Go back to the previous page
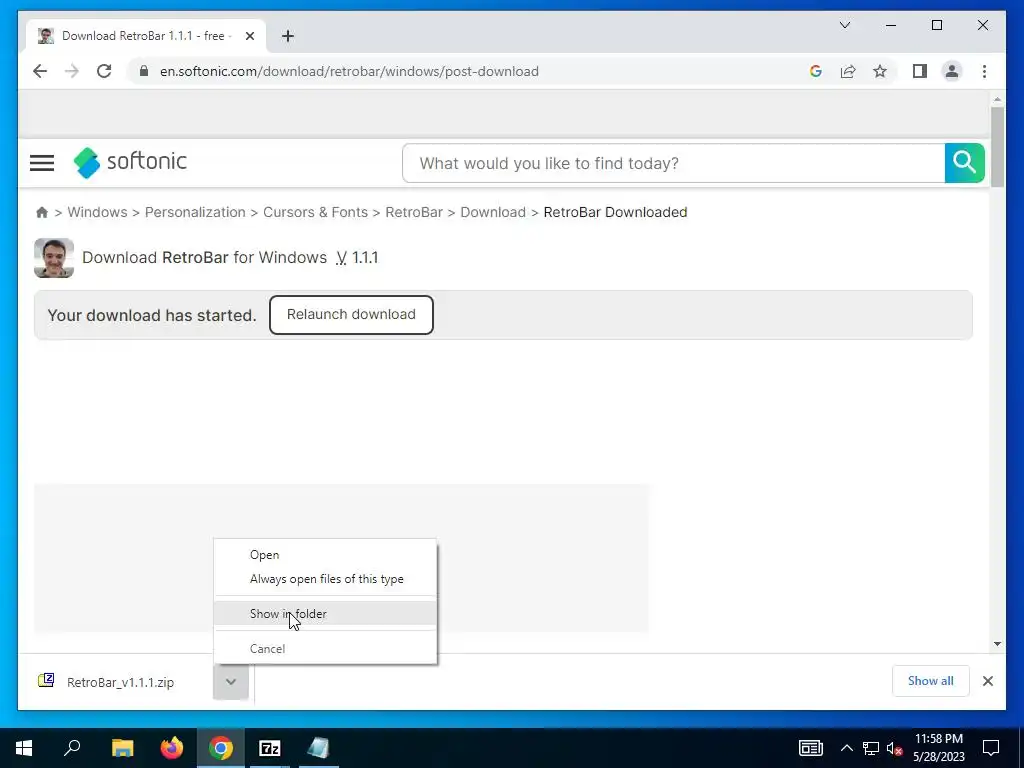The width and height of the screenshot is (1024, 768). click(40, 71)
